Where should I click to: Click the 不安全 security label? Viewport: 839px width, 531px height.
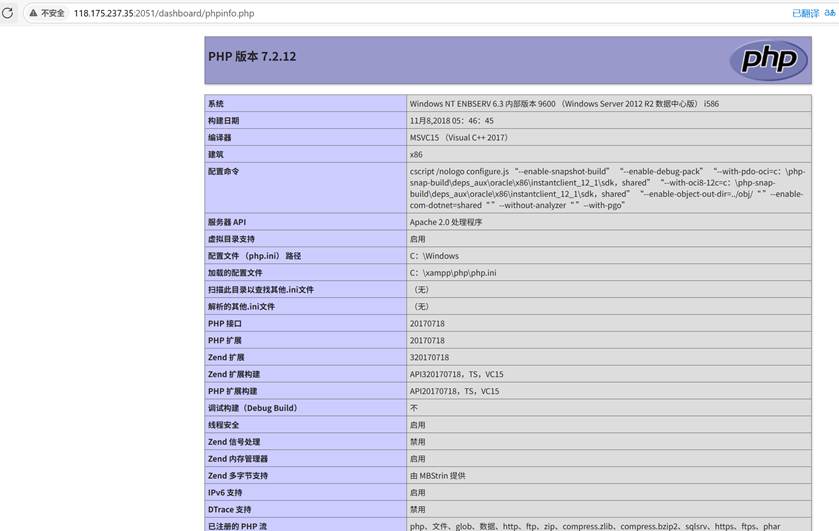click(52, 13)
